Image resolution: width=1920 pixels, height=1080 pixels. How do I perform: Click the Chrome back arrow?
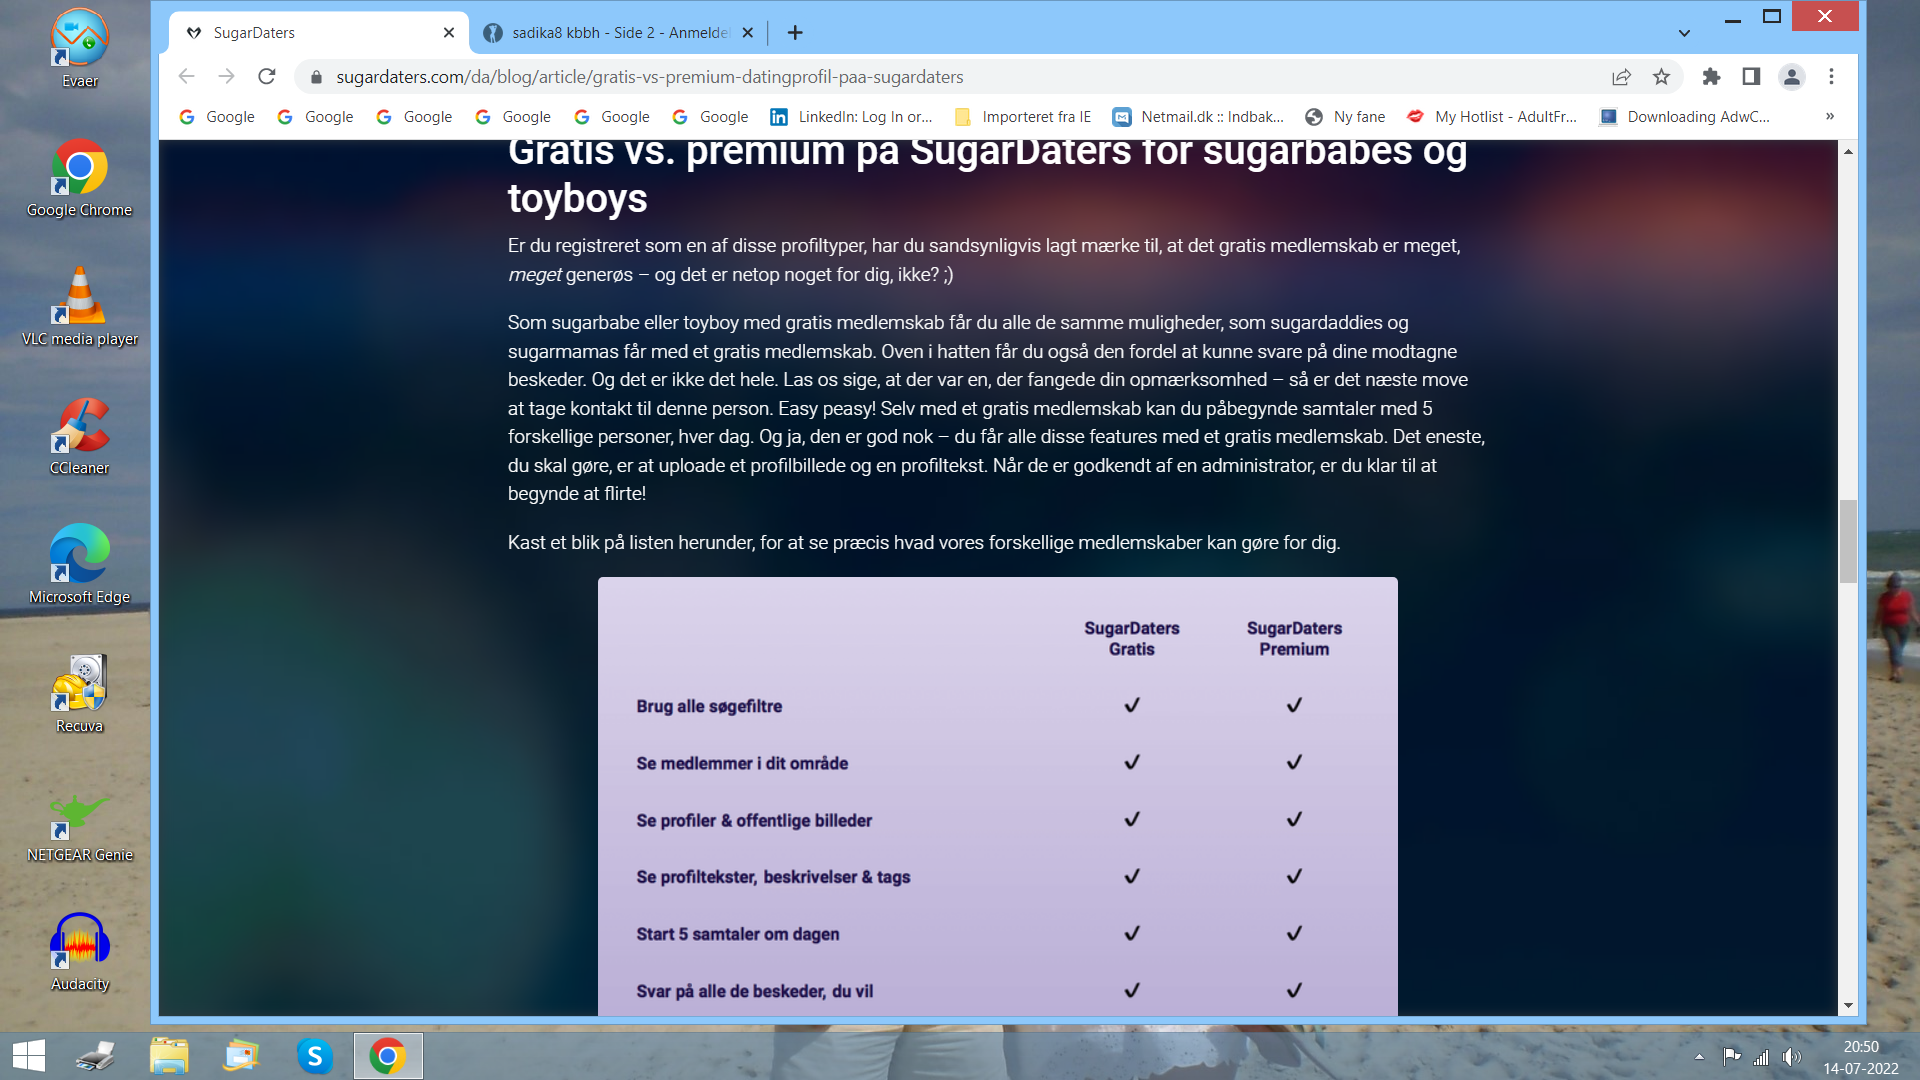pos(186,76)
